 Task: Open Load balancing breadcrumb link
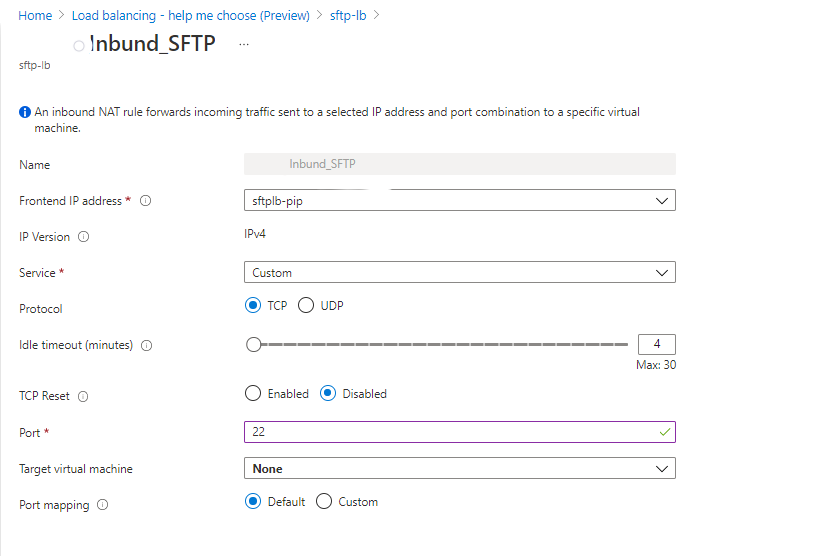[x=190, y=16]
